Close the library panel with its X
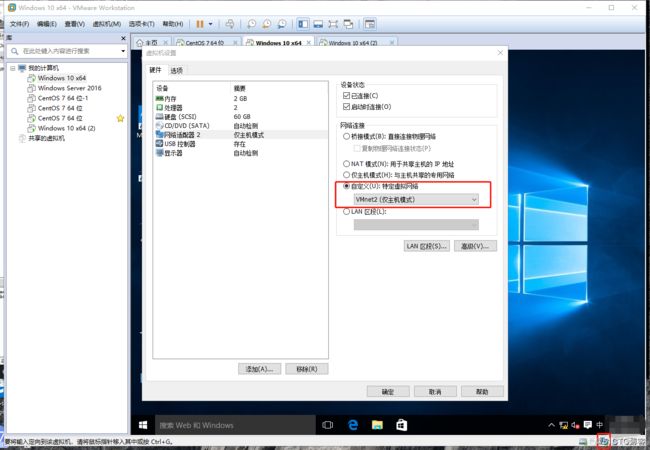 123,38
